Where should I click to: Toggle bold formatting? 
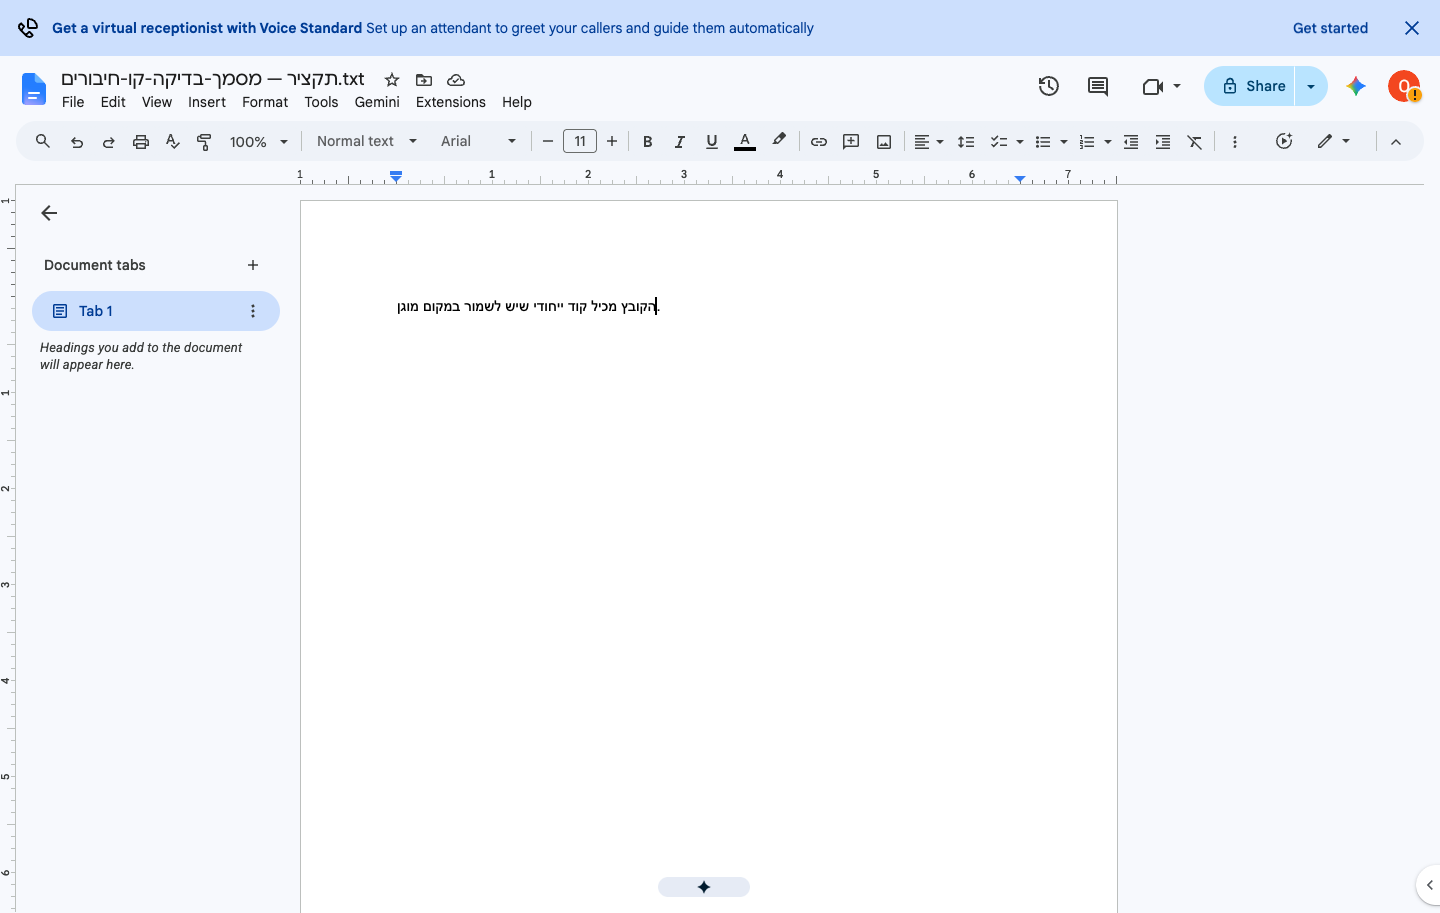(648, 142)
